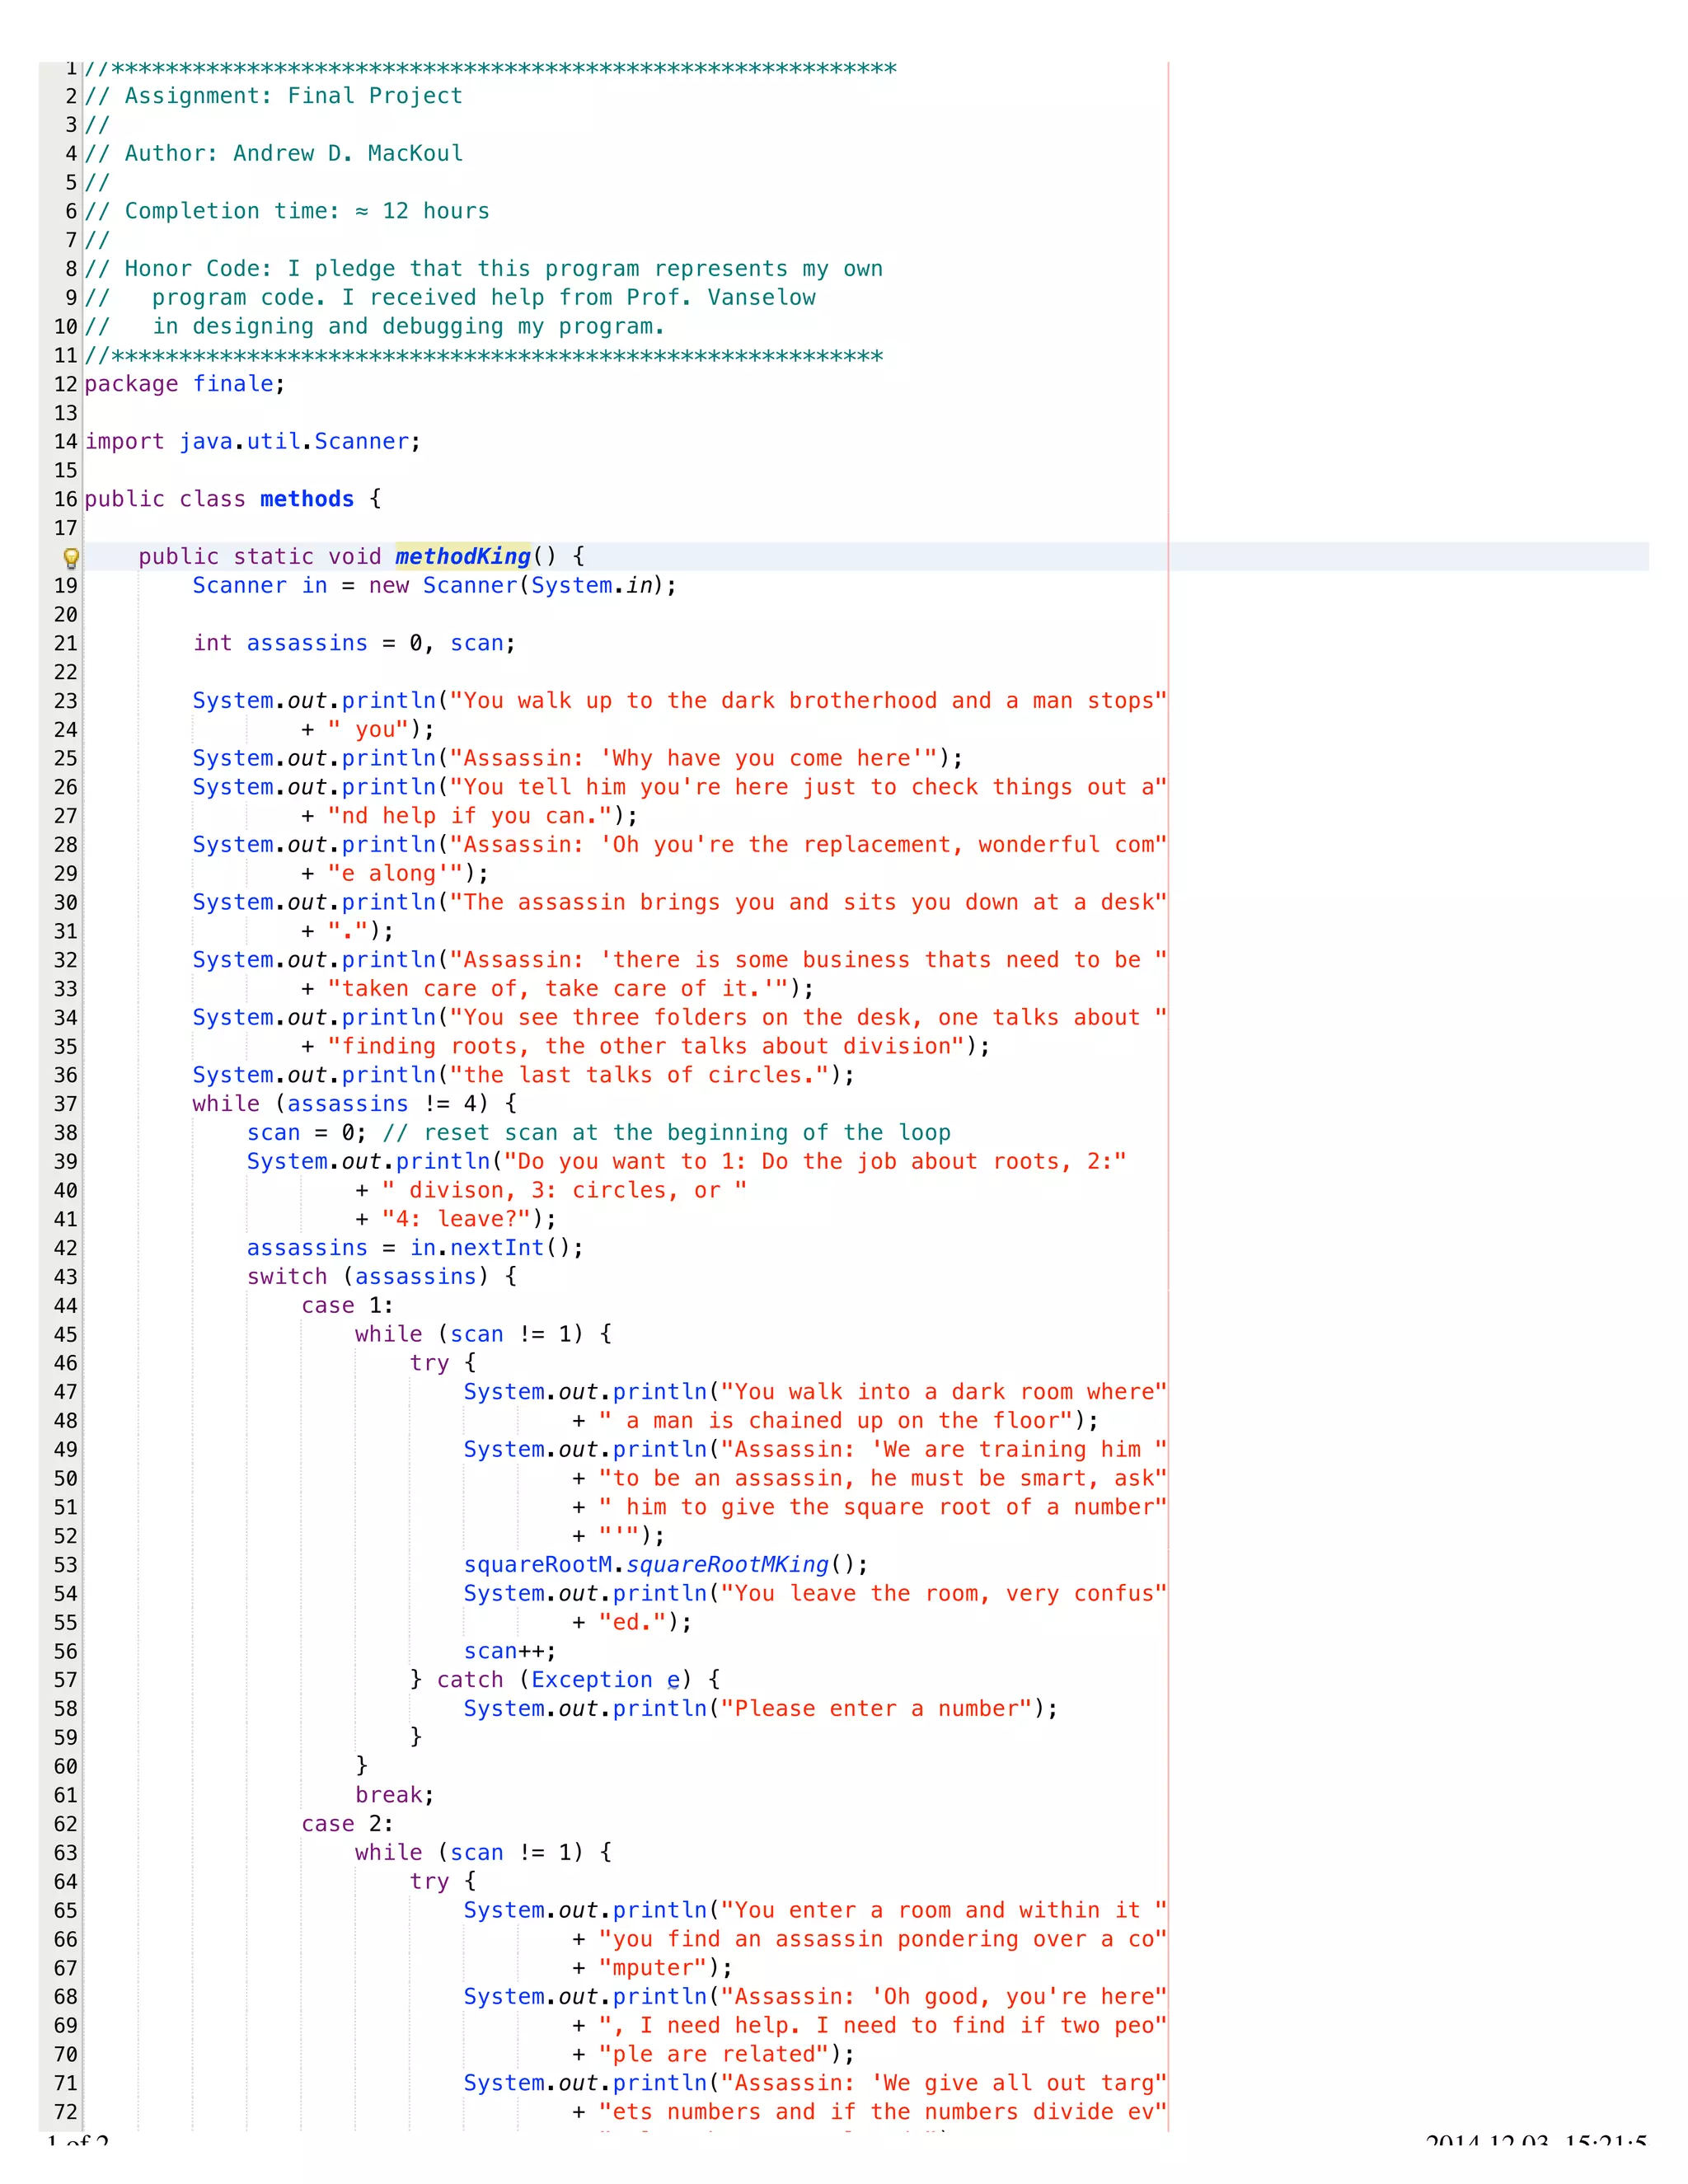This screenshot has height=2184, width=1688.
Task: Click the 'Prof. Vanselow' comment line
Action: coord(450,298)
